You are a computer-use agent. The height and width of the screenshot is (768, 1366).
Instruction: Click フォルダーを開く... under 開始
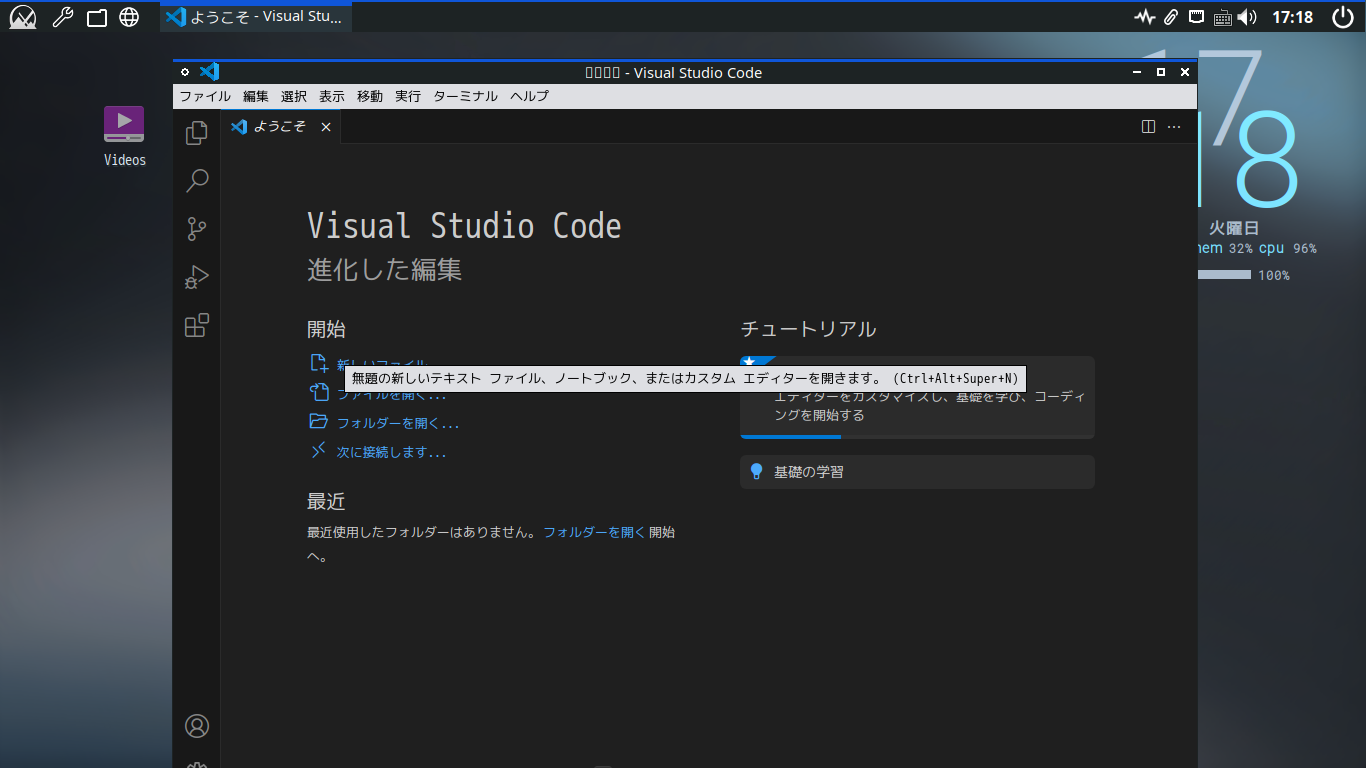398,423
